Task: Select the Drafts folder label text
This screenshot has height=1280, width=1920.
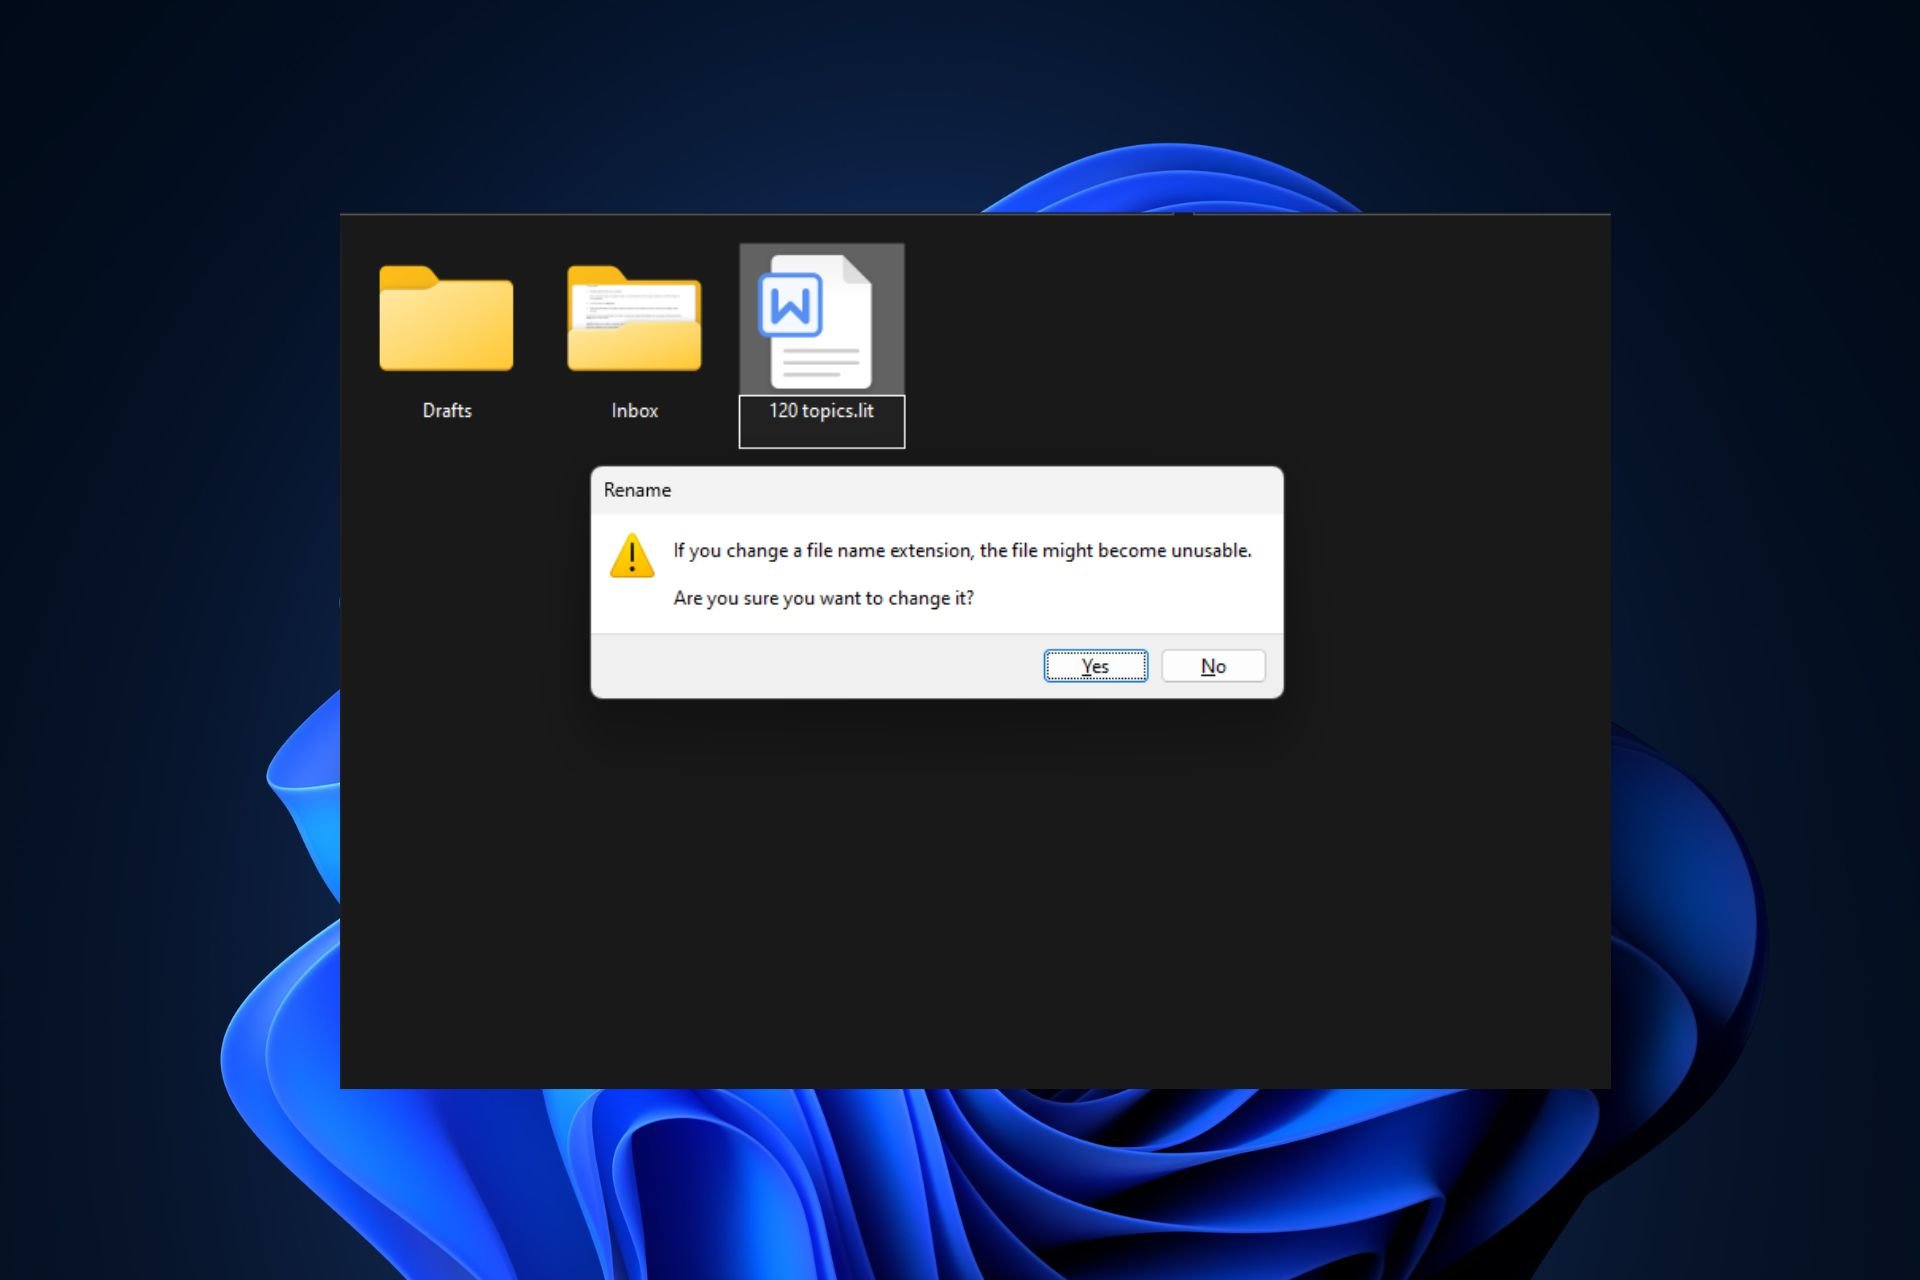Action: coord(447,410)
